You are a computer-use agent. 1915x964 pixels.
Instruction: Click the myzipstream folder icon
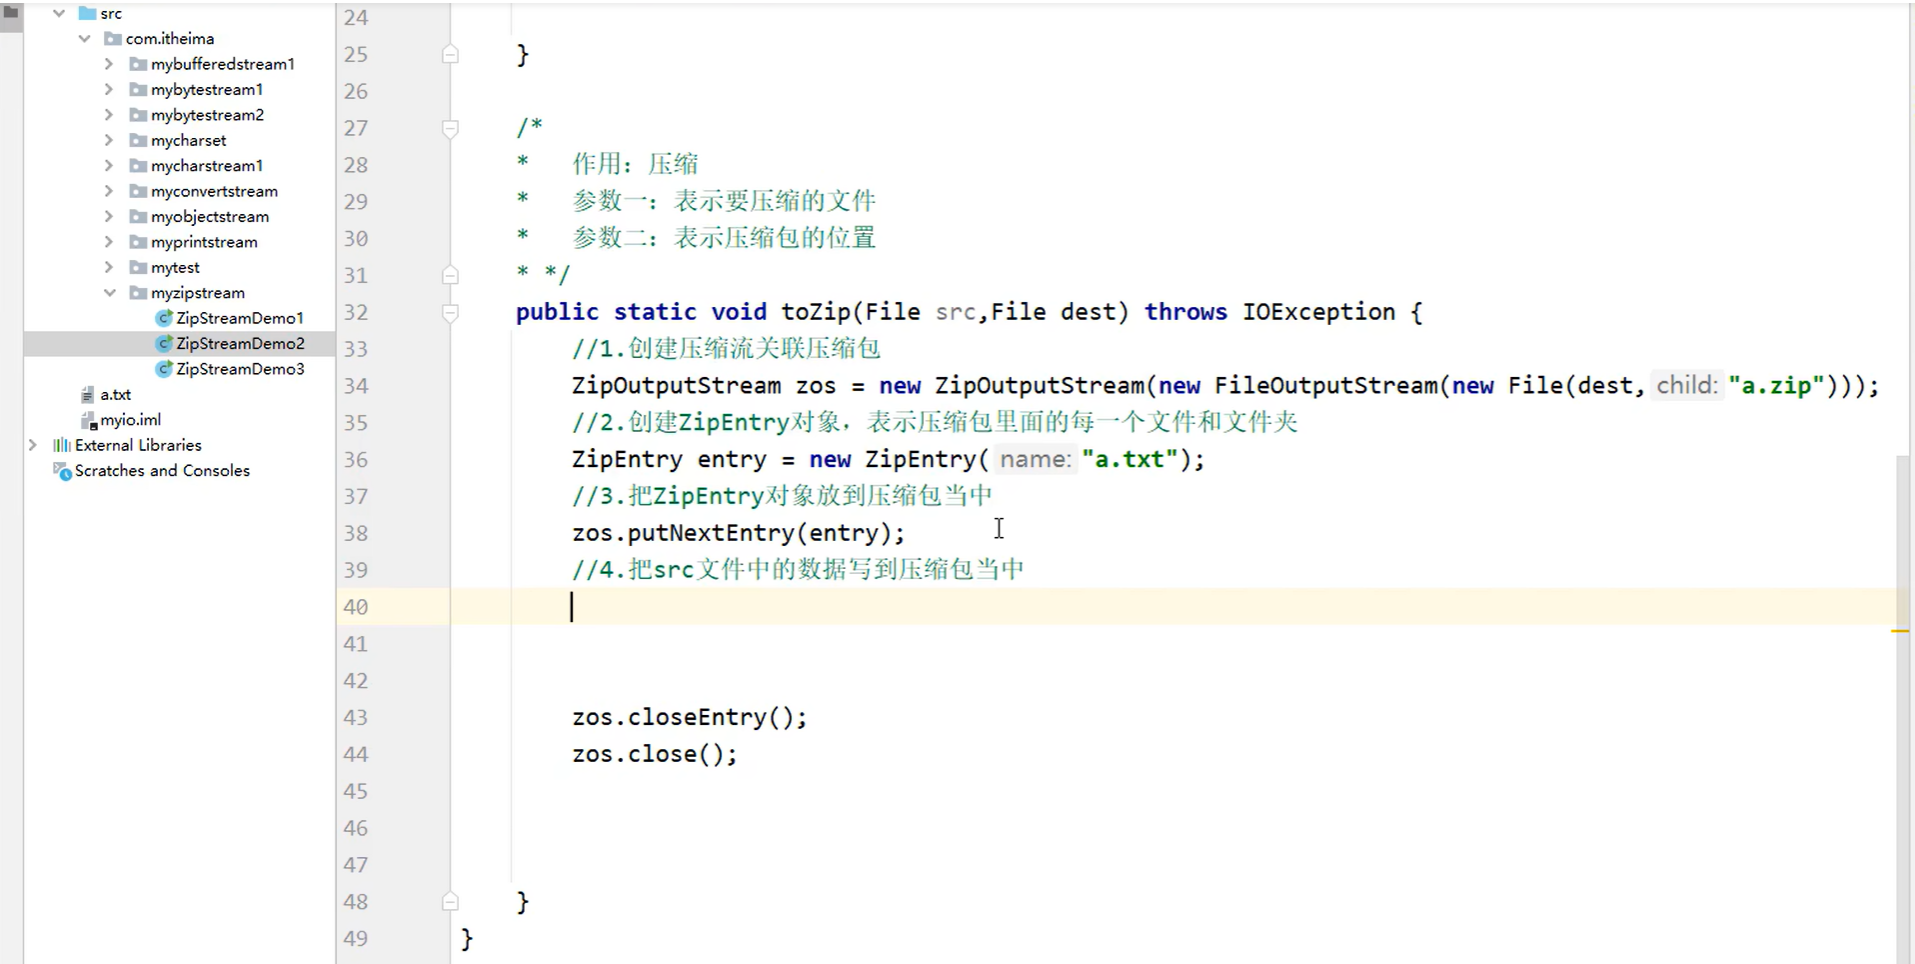click(x=139, y=292)
